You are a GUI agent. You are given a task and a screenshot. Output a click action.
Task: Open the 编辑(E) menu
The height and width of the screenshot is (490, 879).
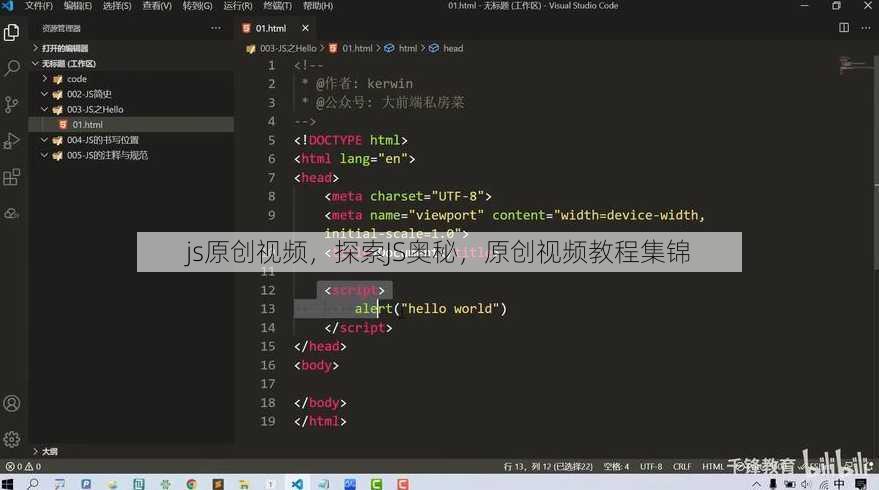pyautogui.click(x=77, y=6)
